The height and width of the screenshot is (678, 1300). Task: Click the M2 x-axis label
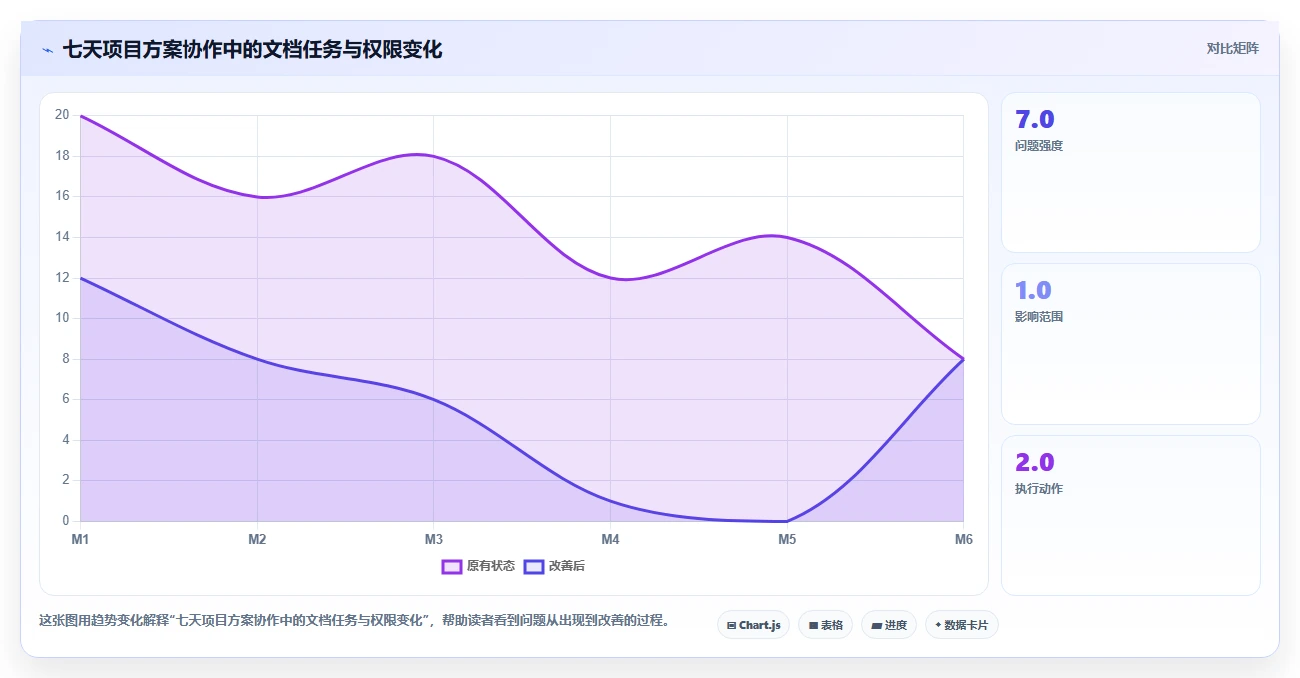pyautogui.click(x=257, y=540)
